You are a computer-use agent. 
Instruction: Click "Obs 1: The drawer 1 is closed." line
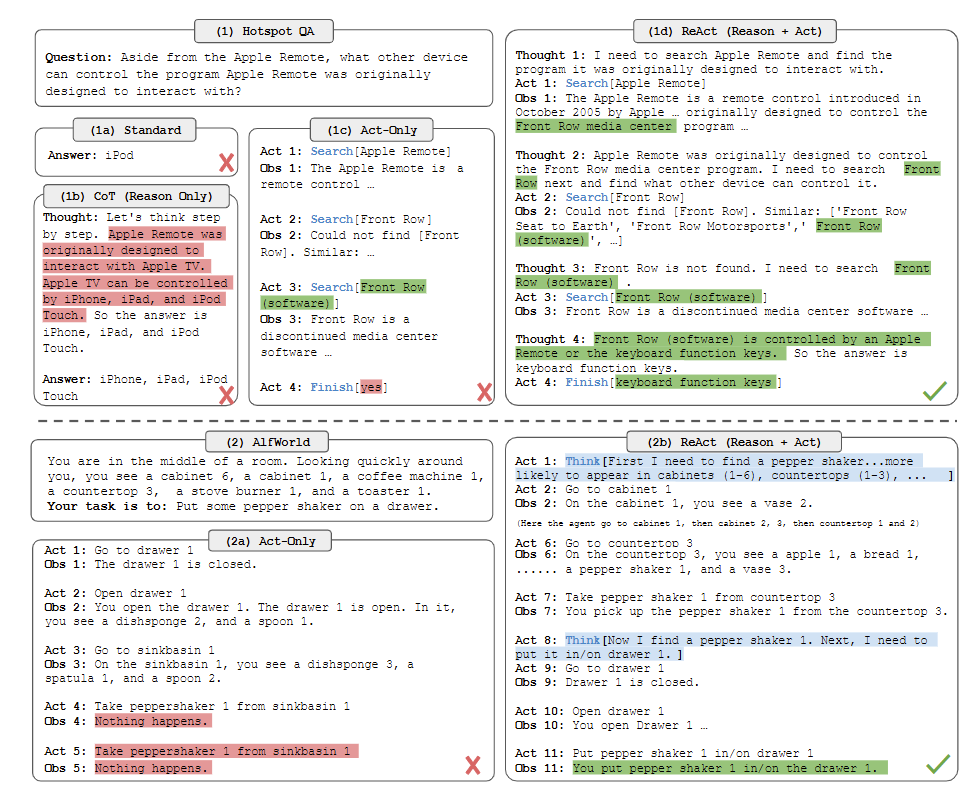tap(150, 564)
